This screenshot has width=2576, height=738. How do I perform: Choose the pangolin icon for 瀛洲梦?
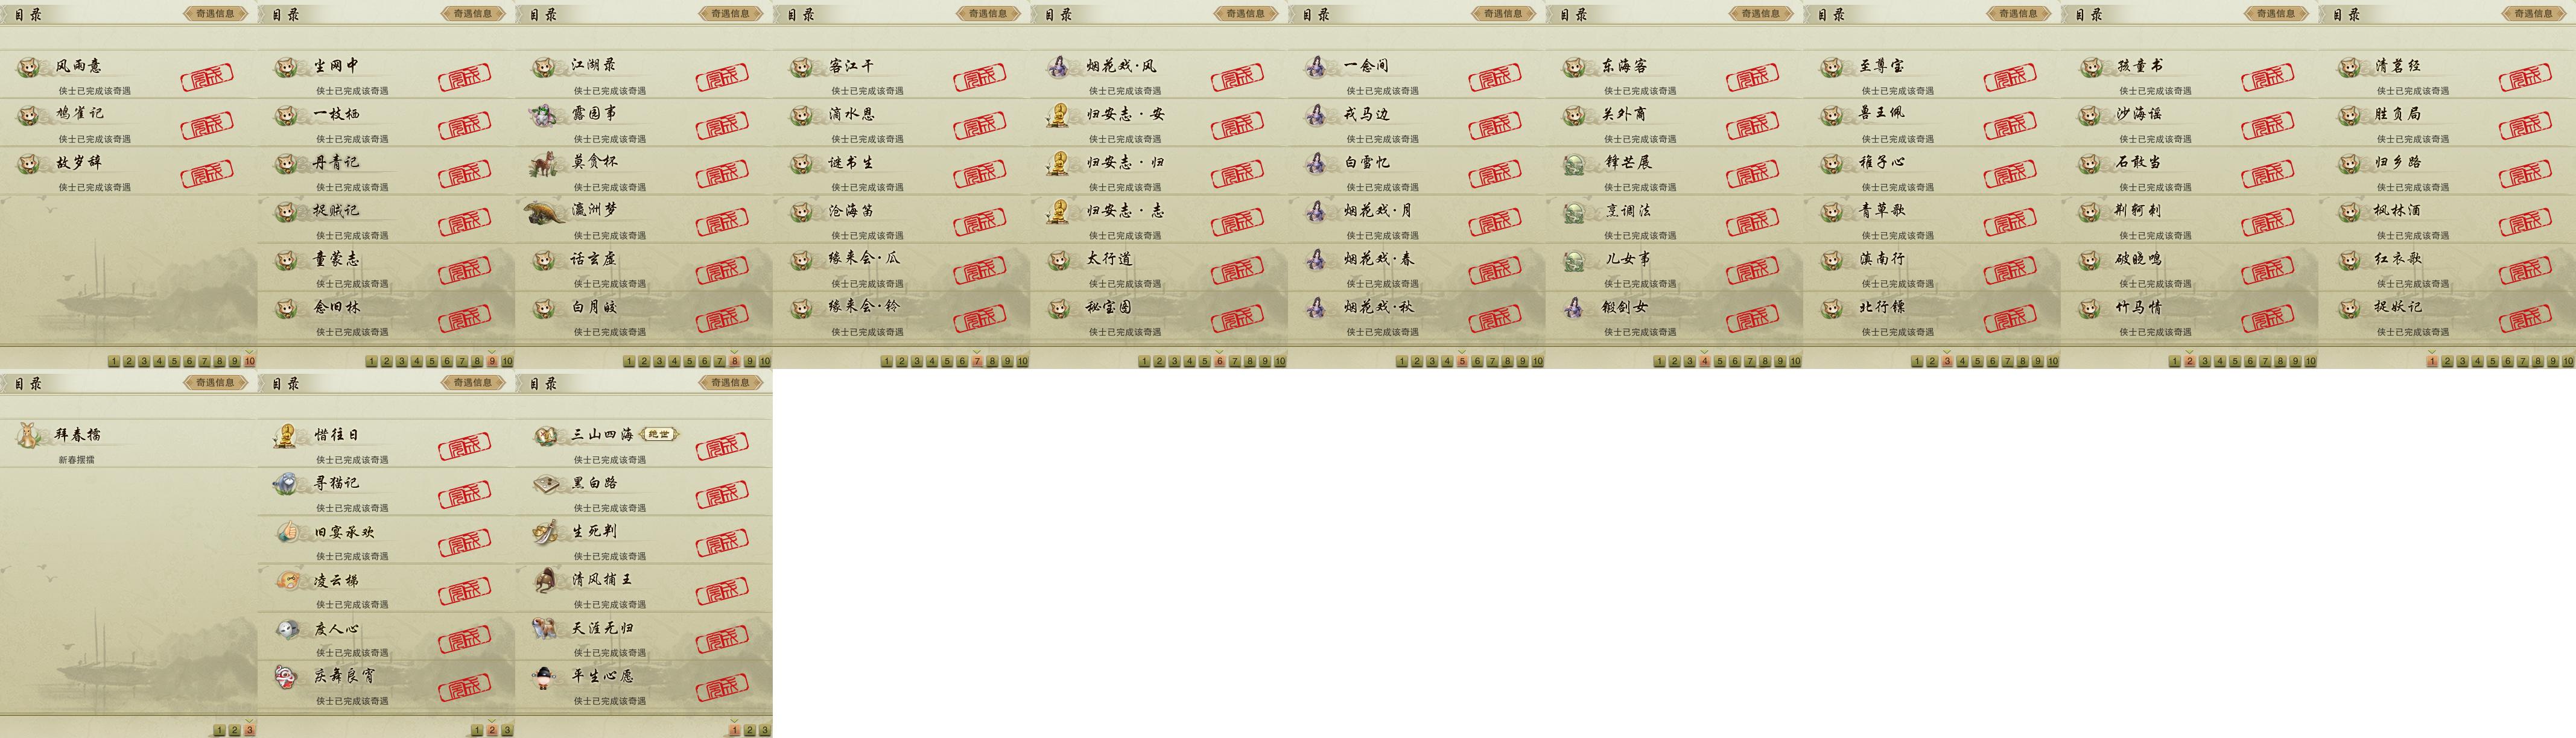pos(545,211)
